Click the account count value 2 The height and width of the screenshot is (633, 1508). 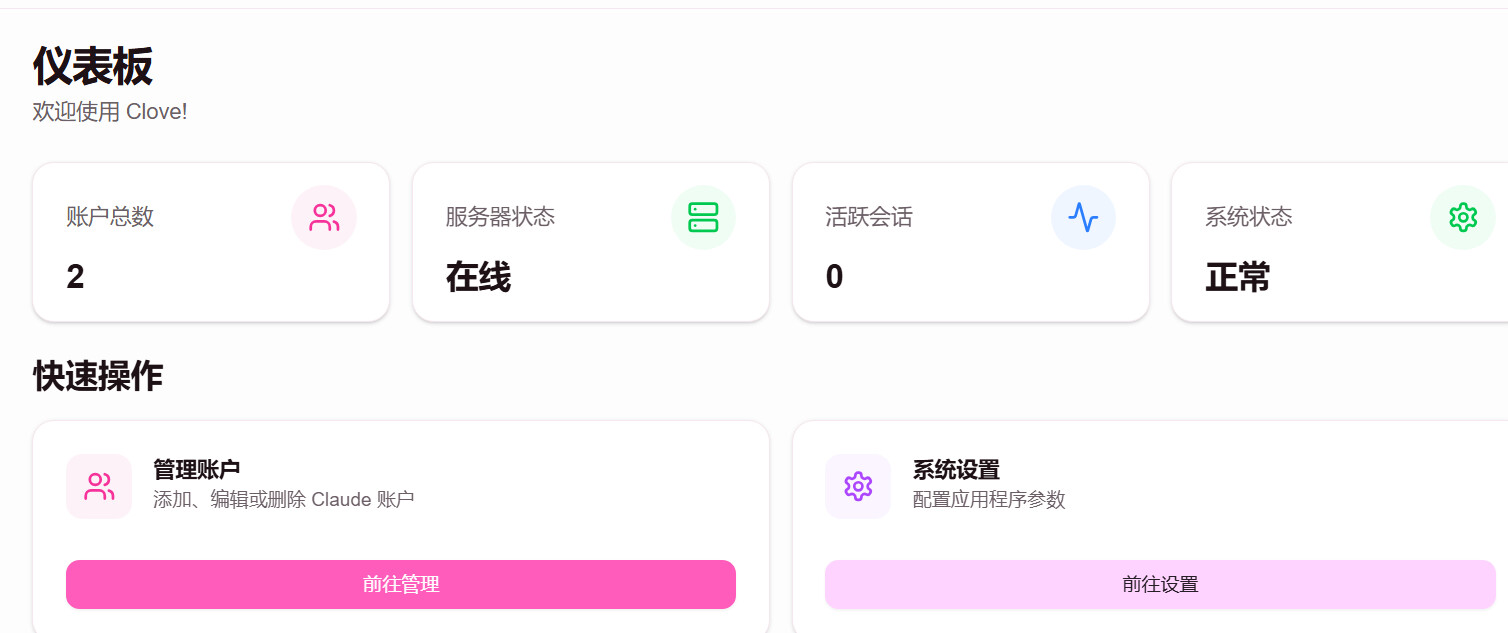[75, 277]
